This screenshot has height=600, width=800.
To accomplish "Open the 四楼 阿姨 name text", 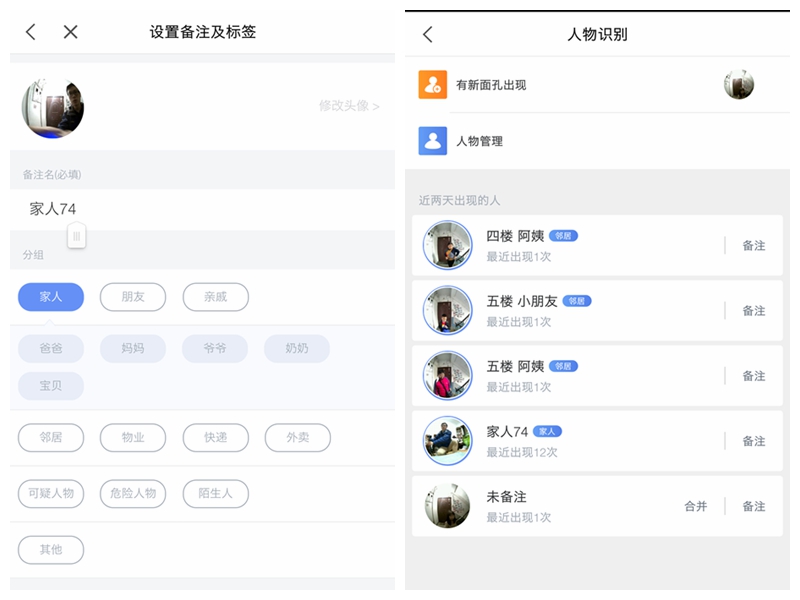I will coord(515,236).
